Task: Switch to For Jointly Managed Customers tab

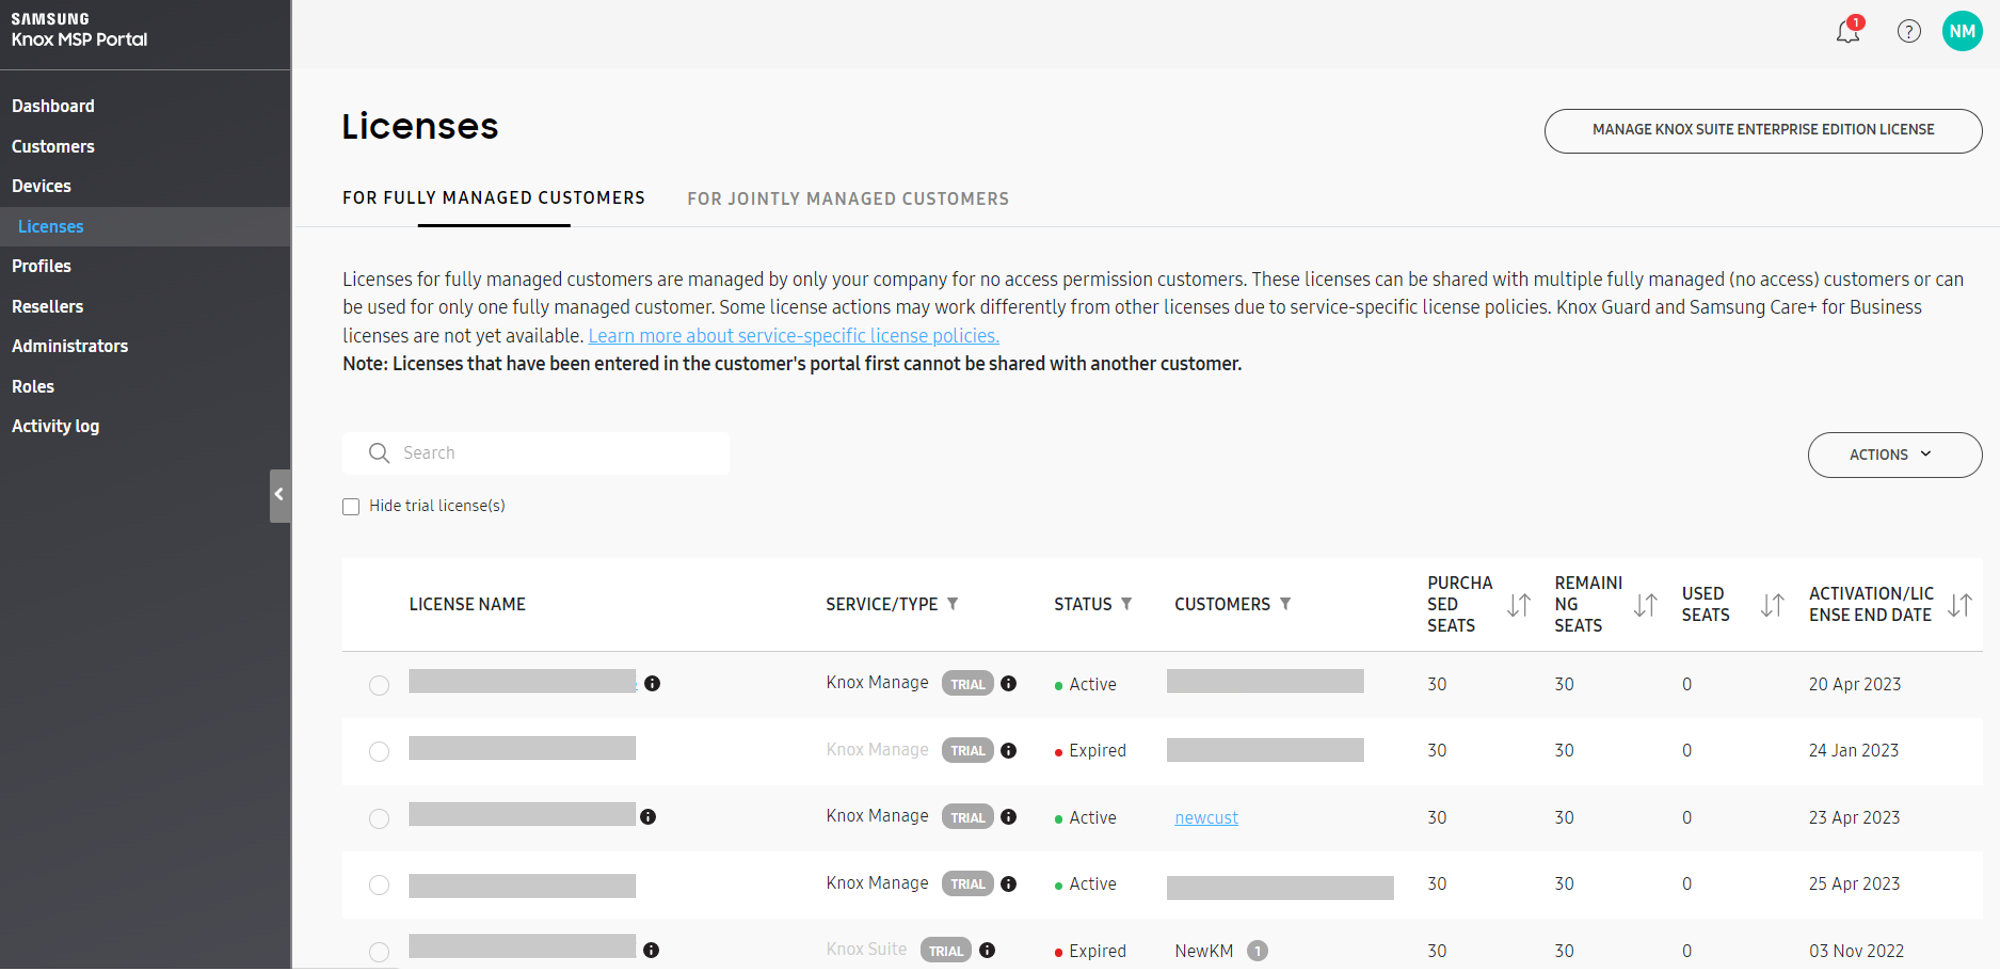Action: tap(848, 198)
